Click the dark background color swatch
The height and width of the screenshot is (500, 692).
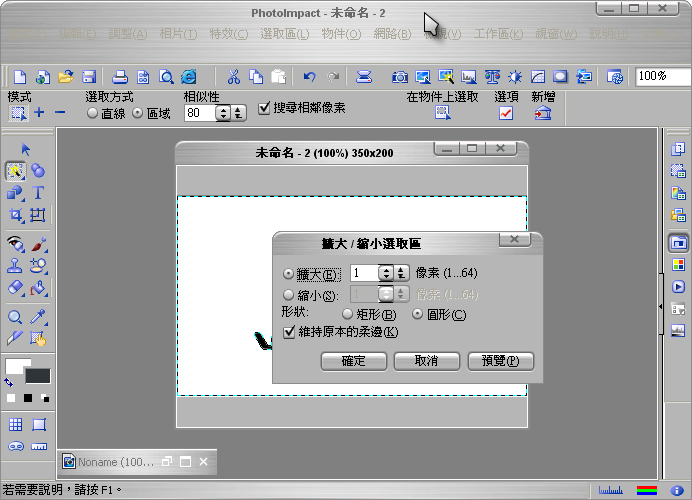click(38, 376)
